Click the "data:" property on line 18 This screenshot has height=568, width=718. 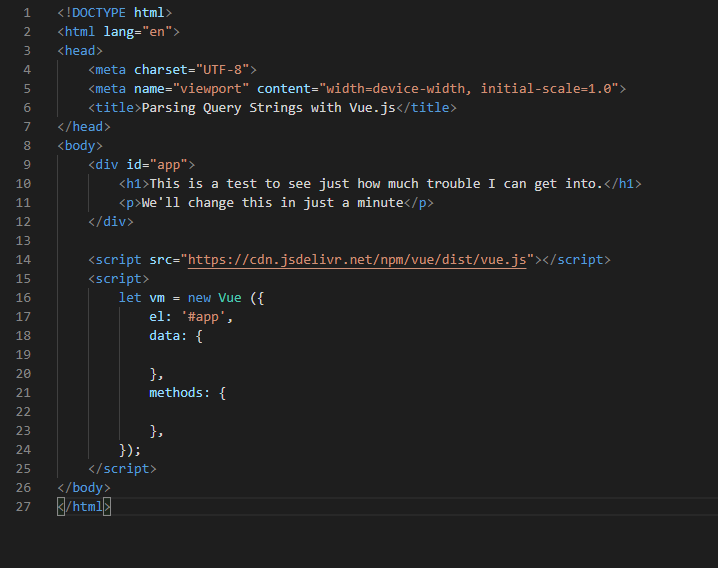point(169,336)
